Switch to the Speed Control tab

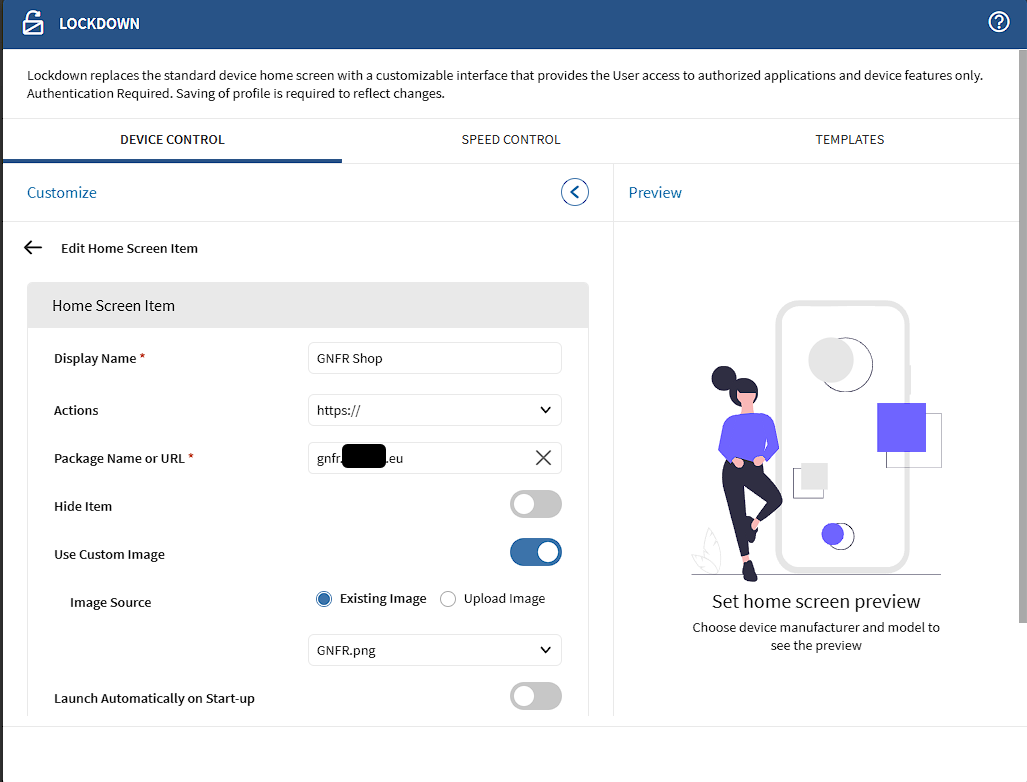510,140
